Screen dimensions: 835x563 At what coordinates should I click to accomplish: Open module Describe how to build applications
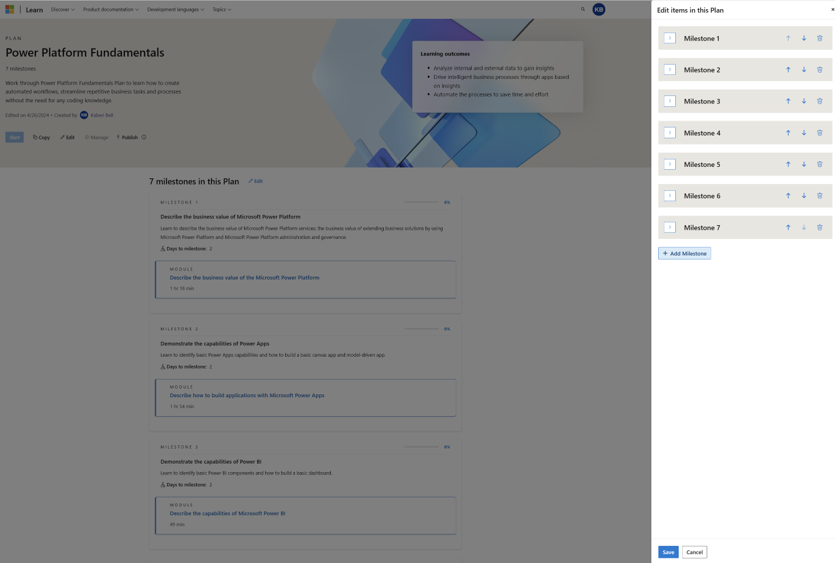click(x=247, y=395)
